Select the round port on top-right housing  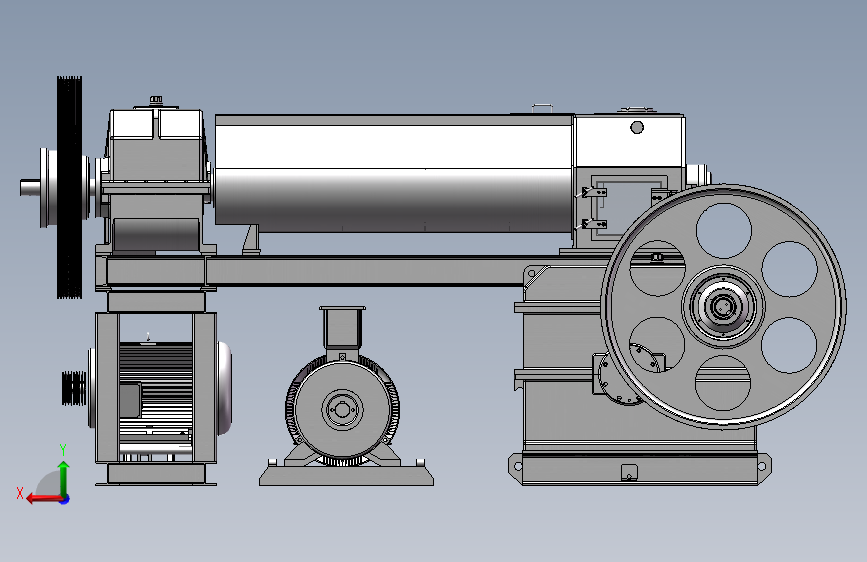click(x=637, y=128)
